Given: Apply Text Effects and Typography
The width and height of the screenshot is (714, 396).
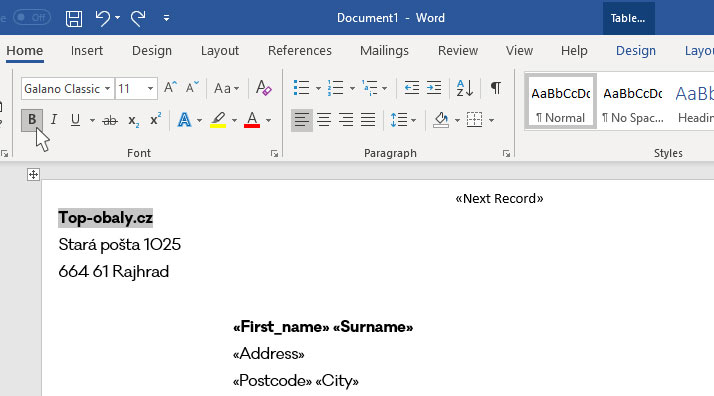Looking at the screenshot, I should coord(184,120).
